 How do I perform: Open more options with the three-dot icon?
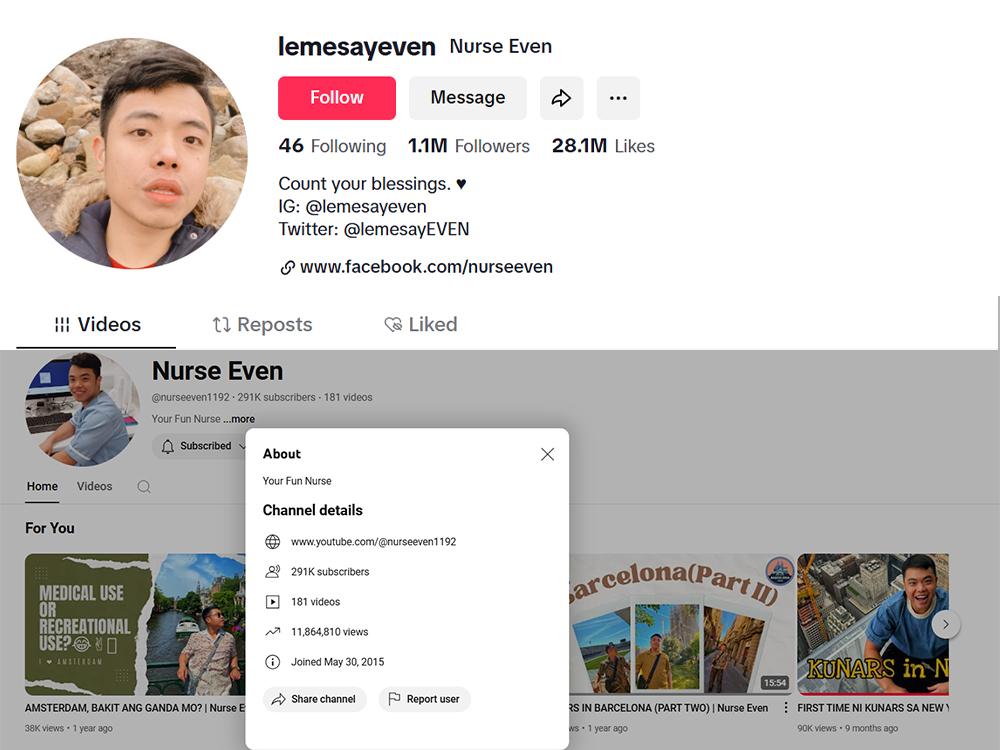point(618,97)
